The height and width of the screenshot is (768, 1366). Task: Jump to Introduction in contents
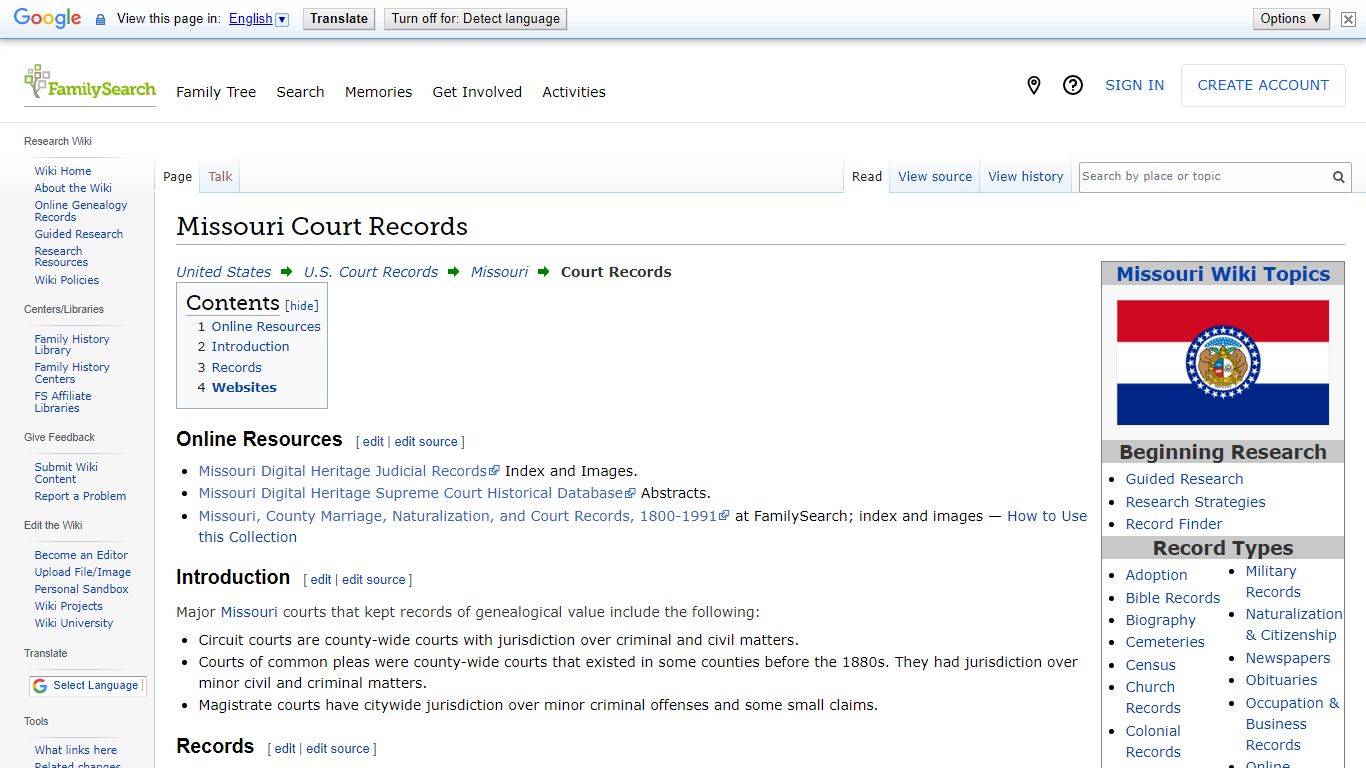click(250, 347)
